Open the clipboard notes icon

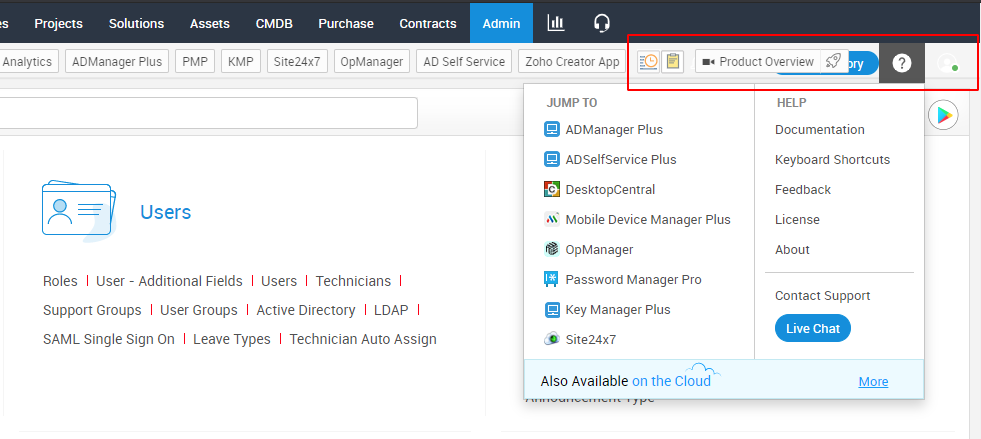click(673, 62)
